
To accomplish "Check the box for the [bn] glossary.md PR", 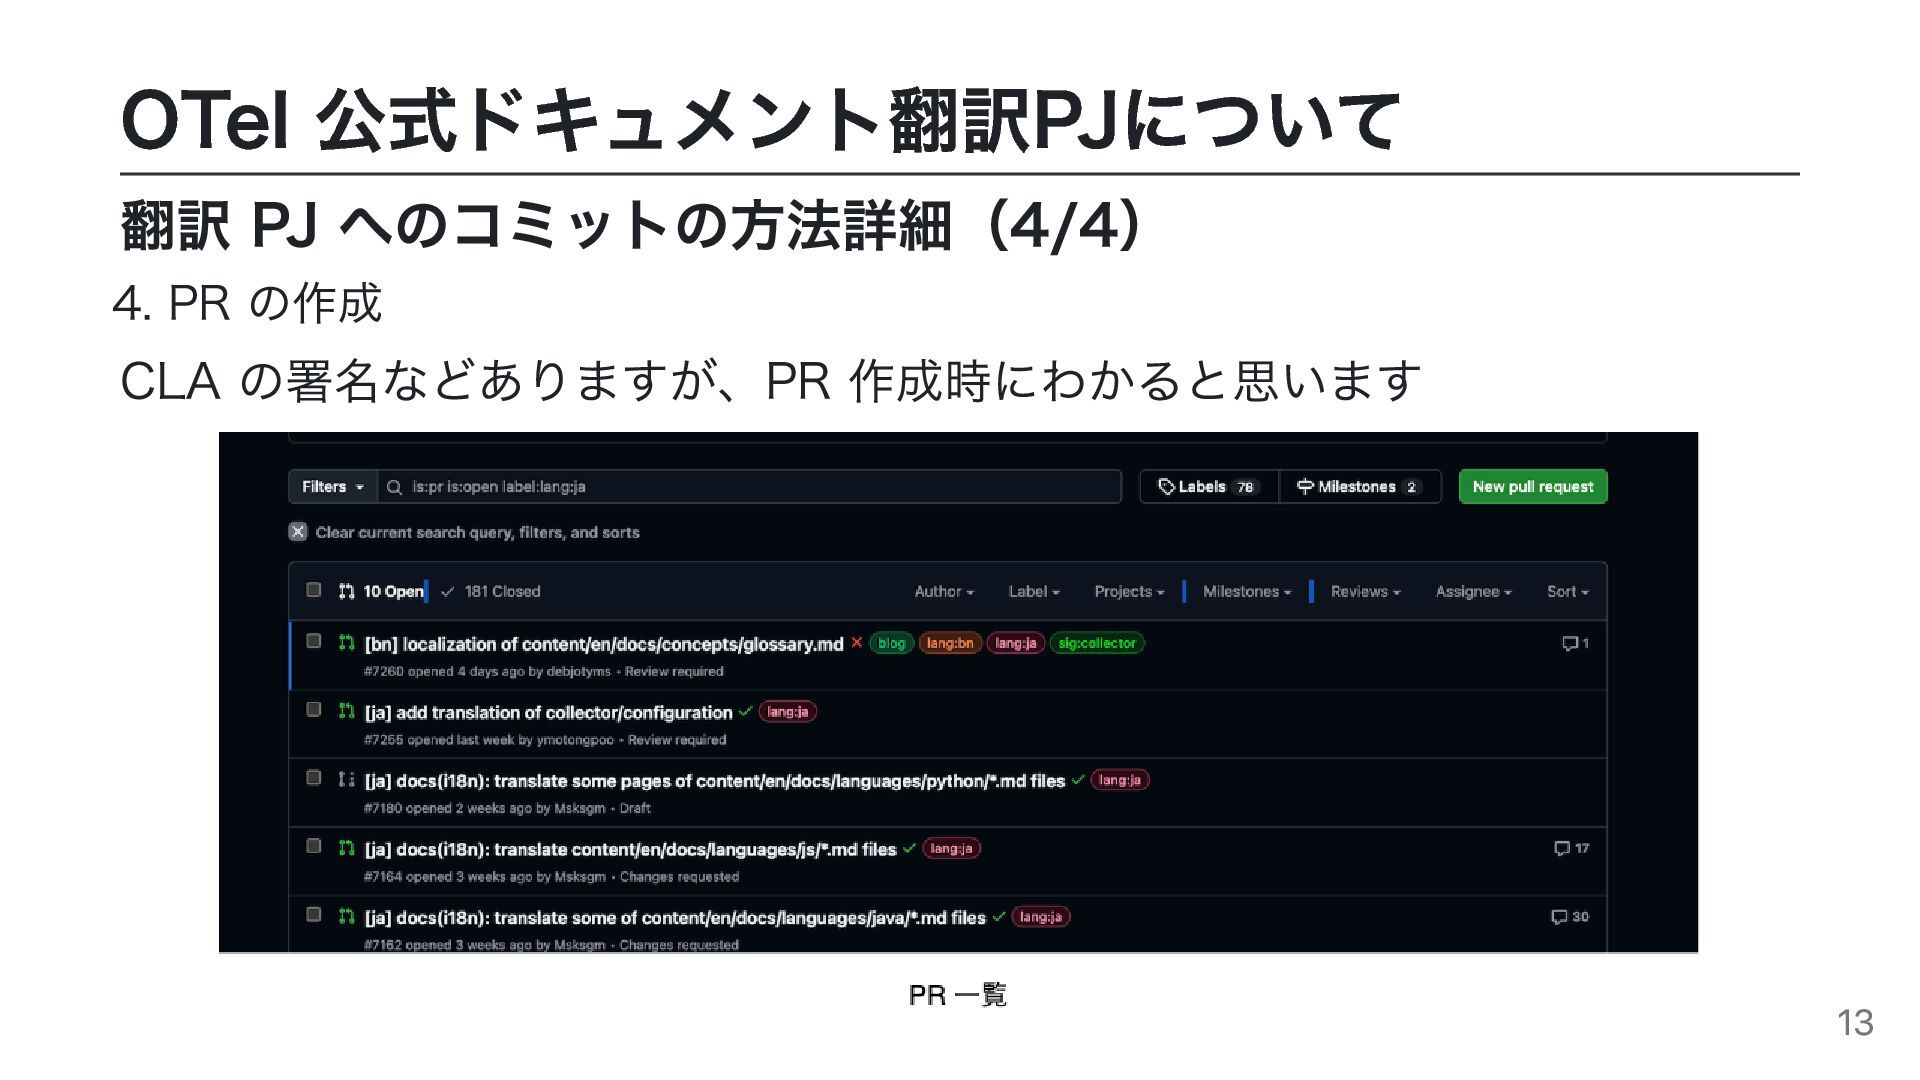I will click(314, 641).
